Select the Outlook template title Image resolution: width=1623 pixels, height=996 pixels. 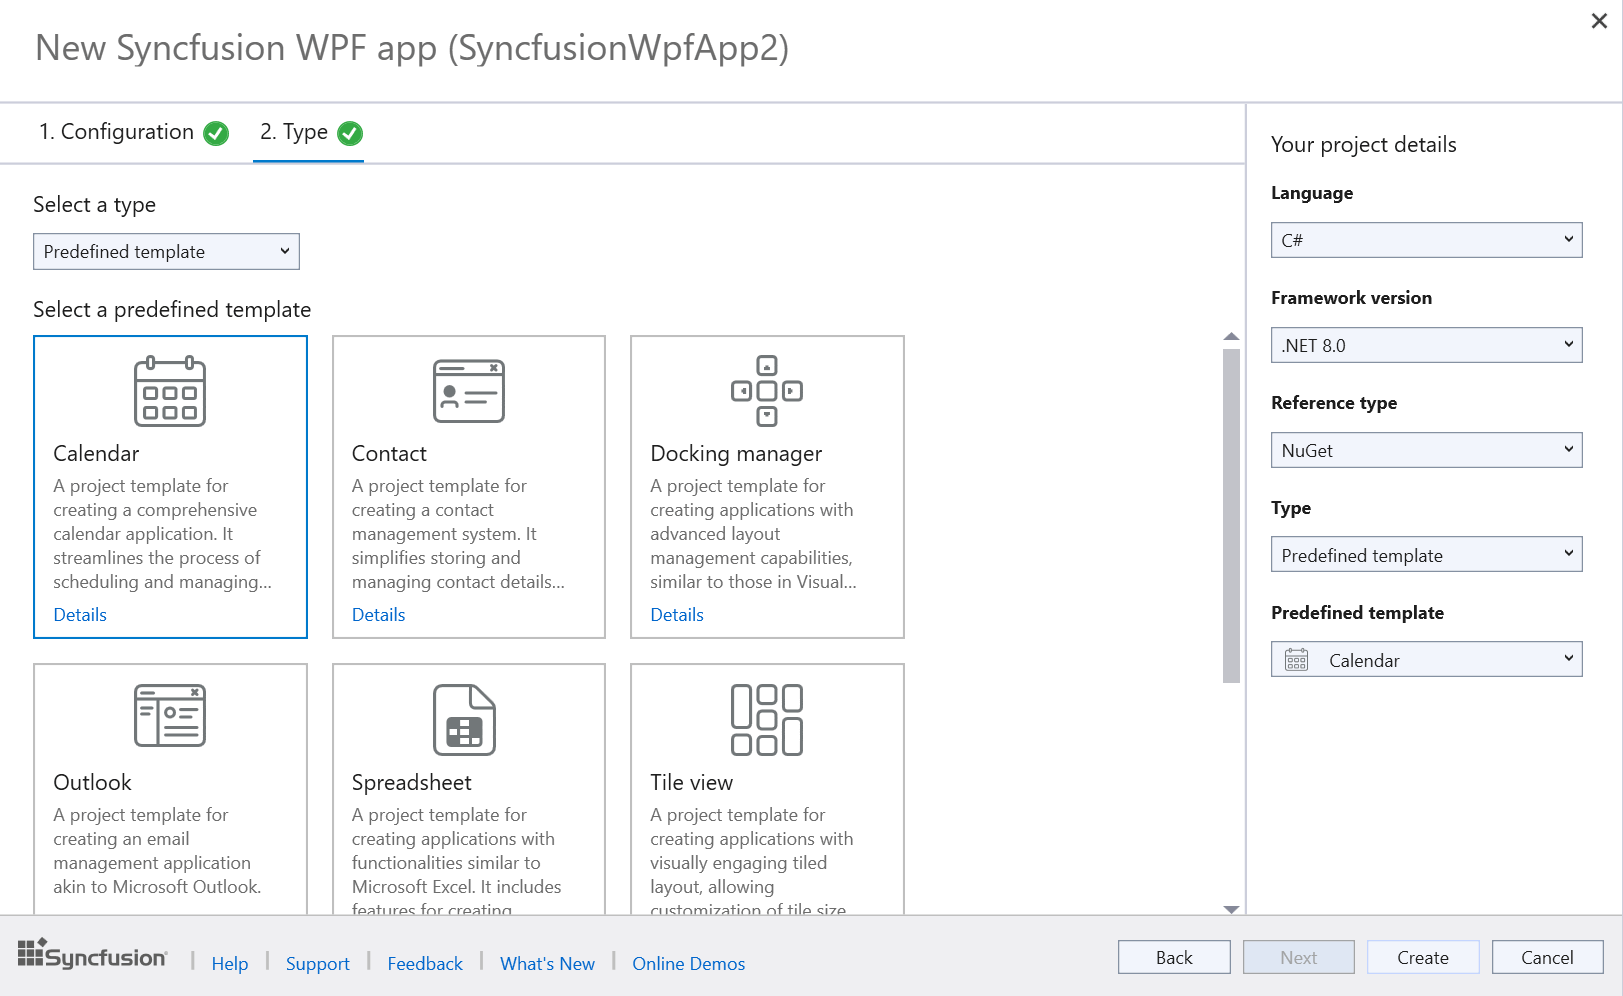point(92,783)
